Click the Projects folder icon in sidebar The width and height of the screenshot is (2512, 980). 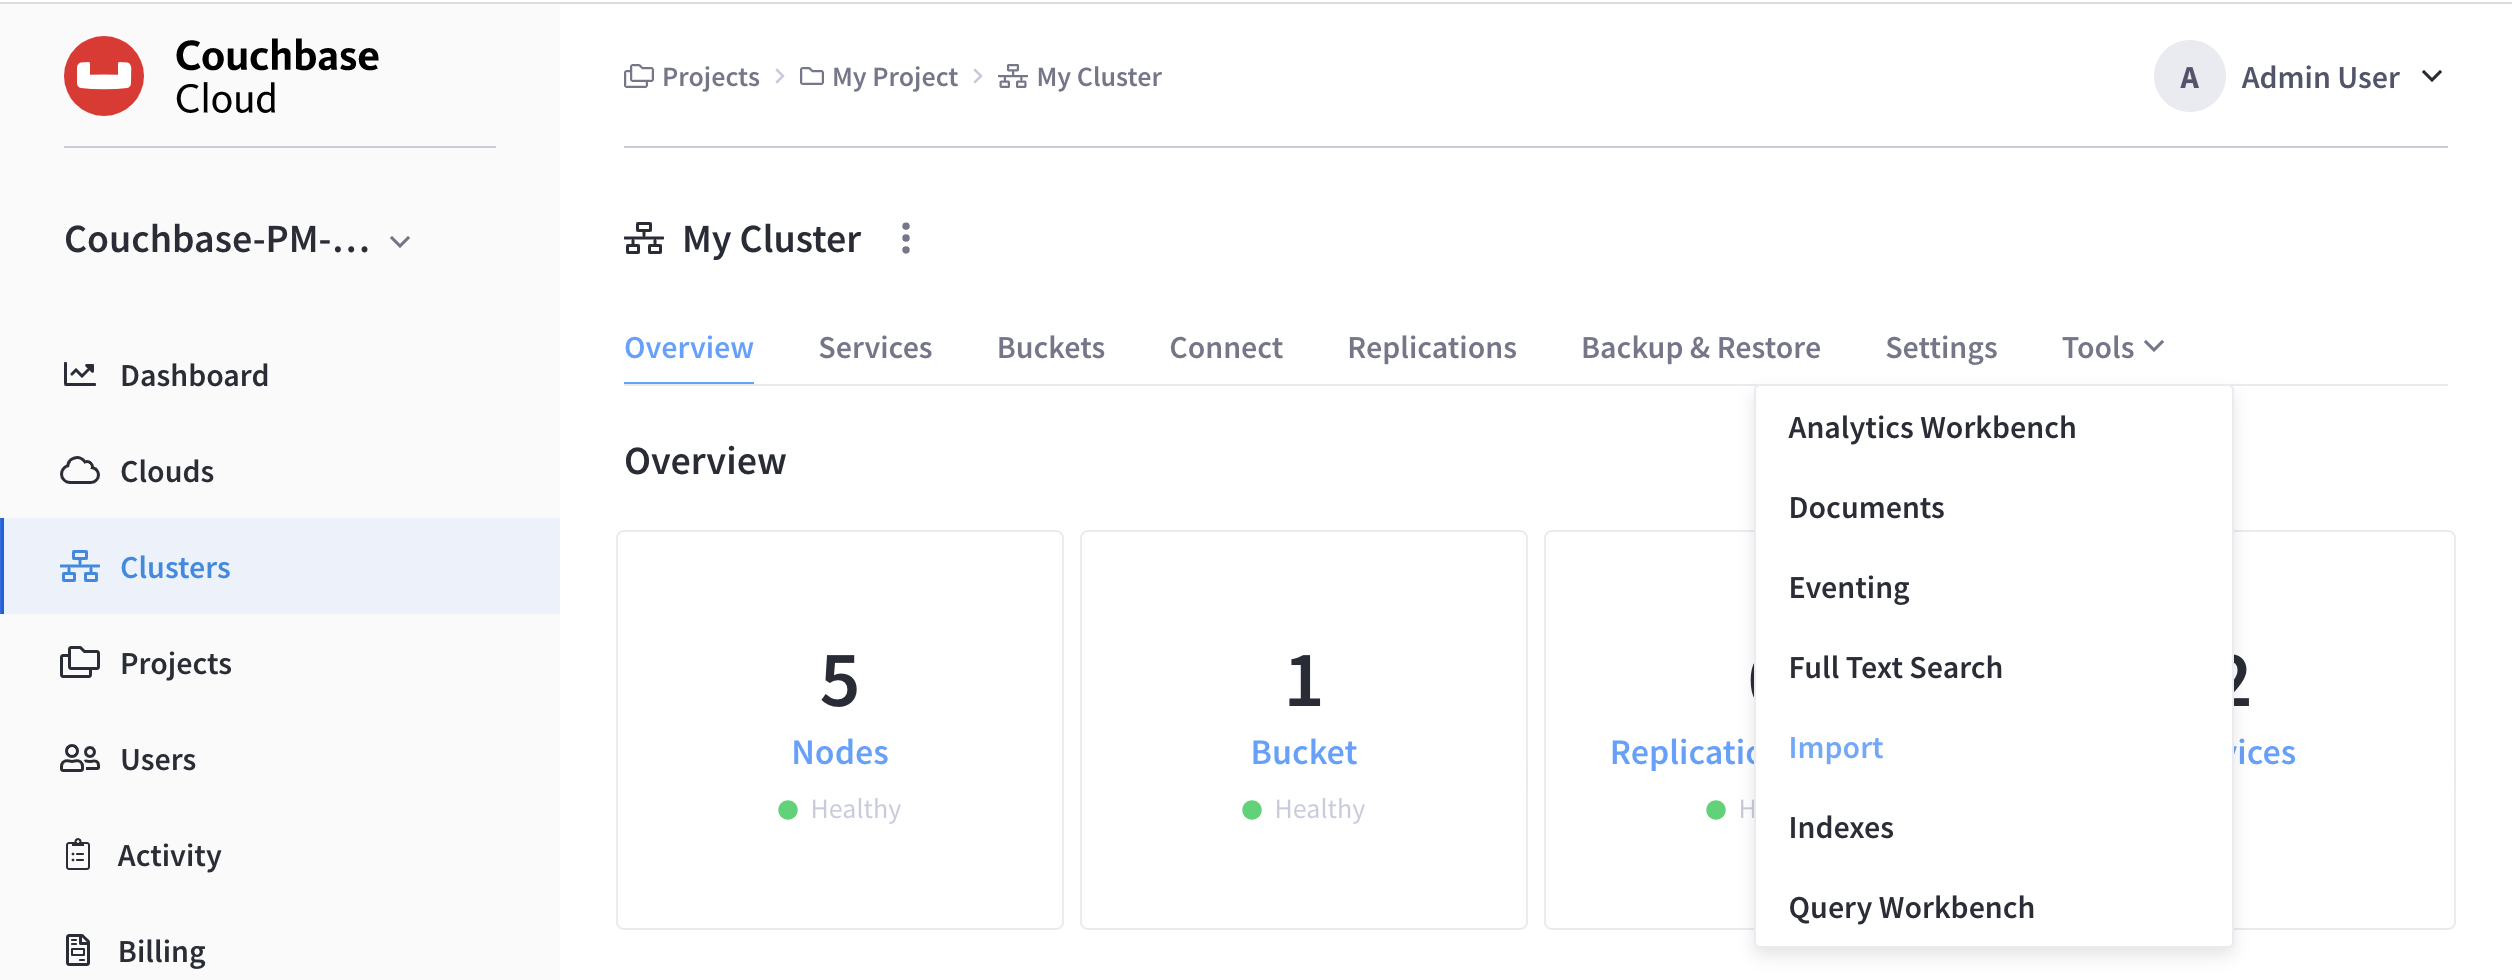coord(80,663)
